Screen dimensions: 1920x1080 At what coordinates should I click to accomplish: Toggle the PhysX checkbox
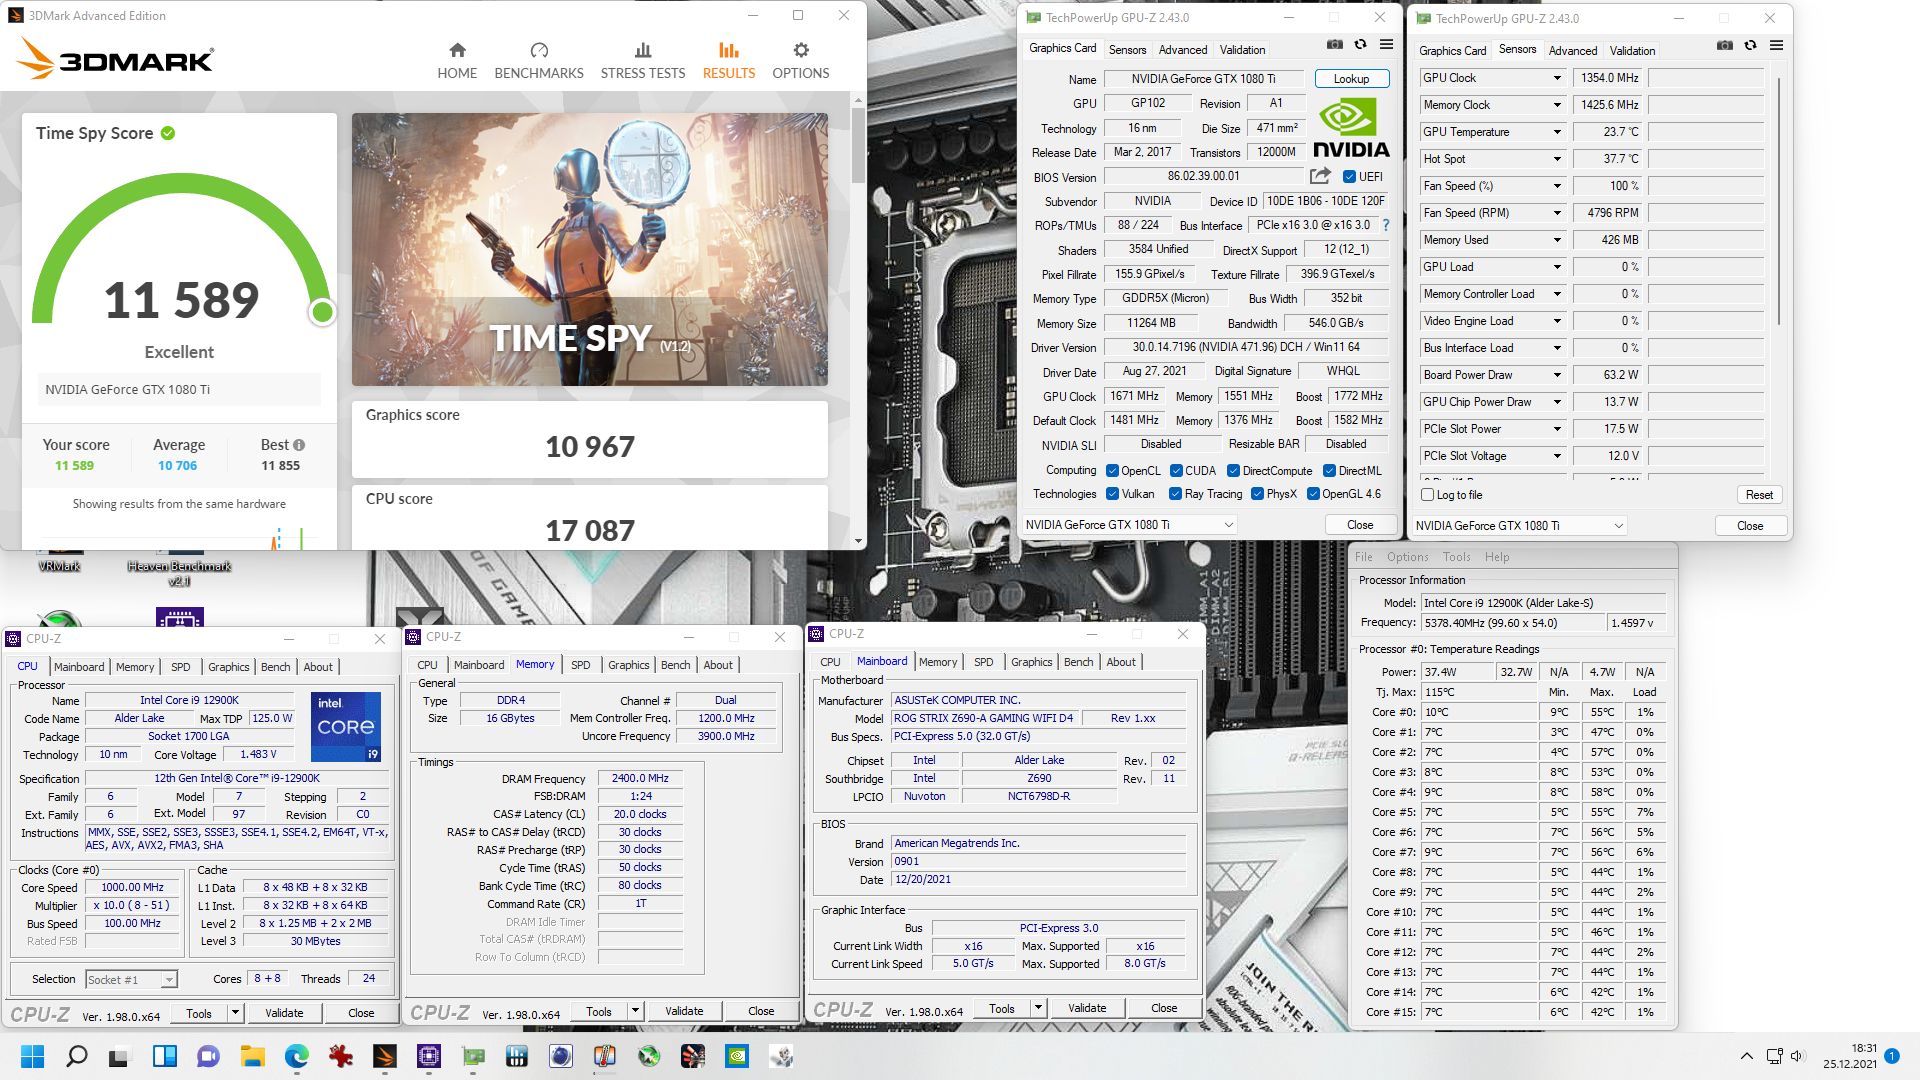1257,494
